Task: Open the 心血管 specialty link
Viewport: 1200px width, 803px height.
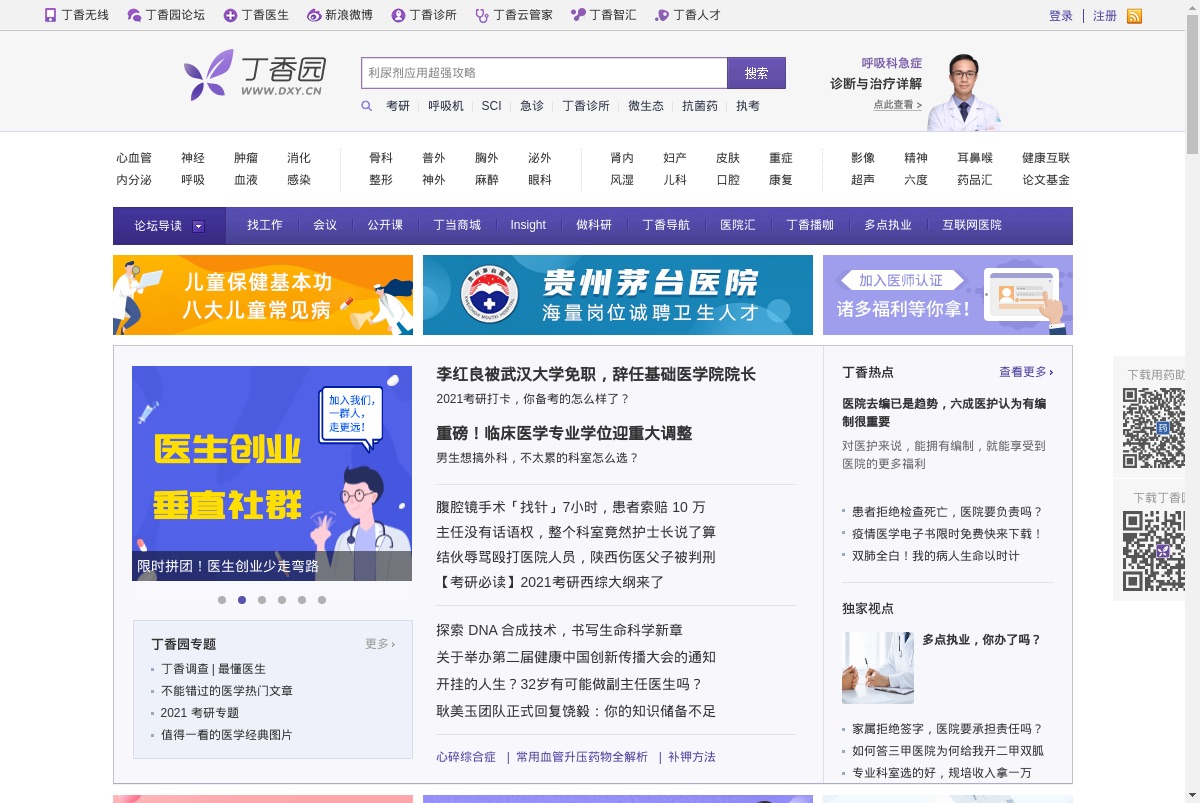Action: 134,158
